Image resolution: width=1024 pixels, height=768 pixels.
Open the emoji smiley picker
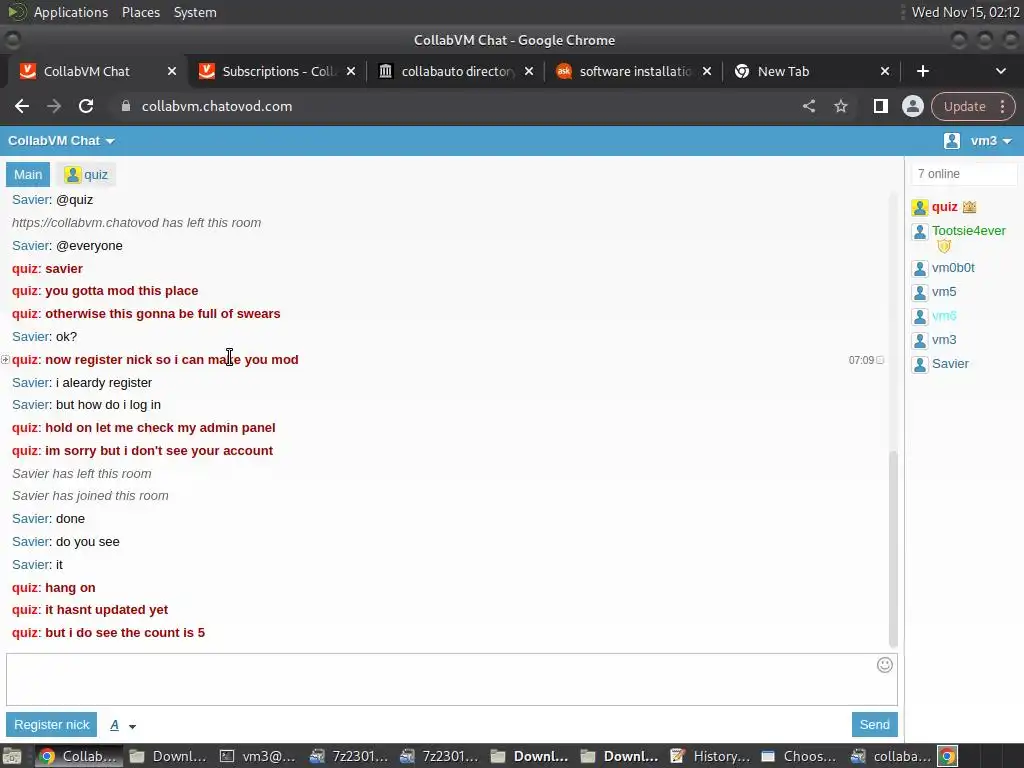(x=884, y=665)
